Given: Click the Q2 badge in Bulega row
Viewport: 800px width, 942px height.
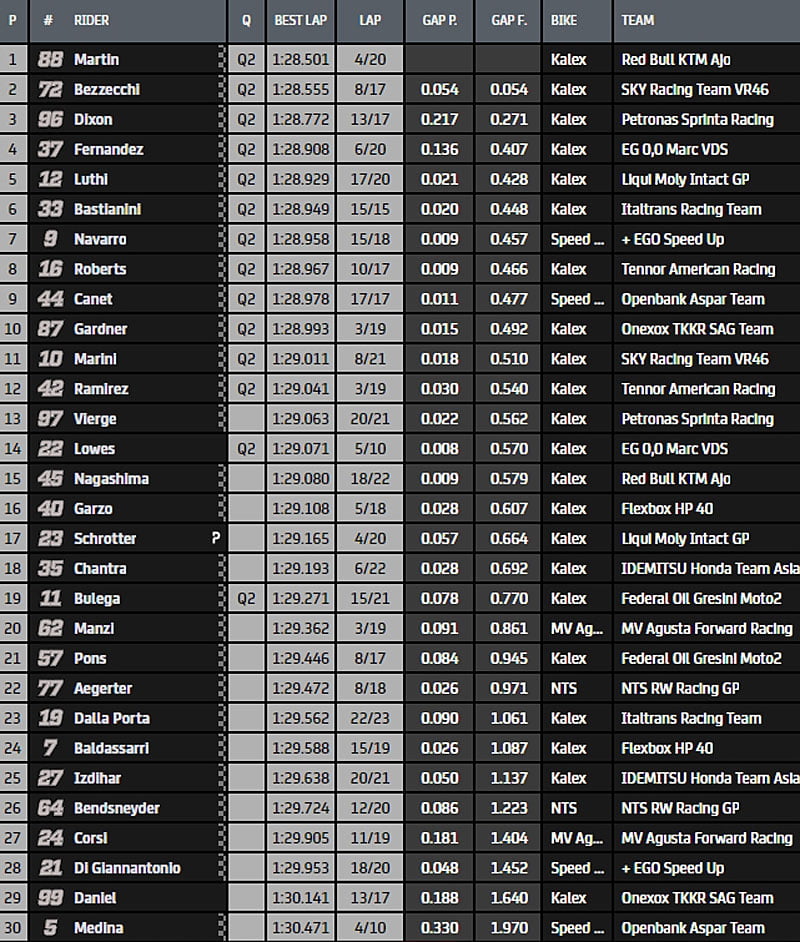Looking at the screenshot, I should point(246,598).
